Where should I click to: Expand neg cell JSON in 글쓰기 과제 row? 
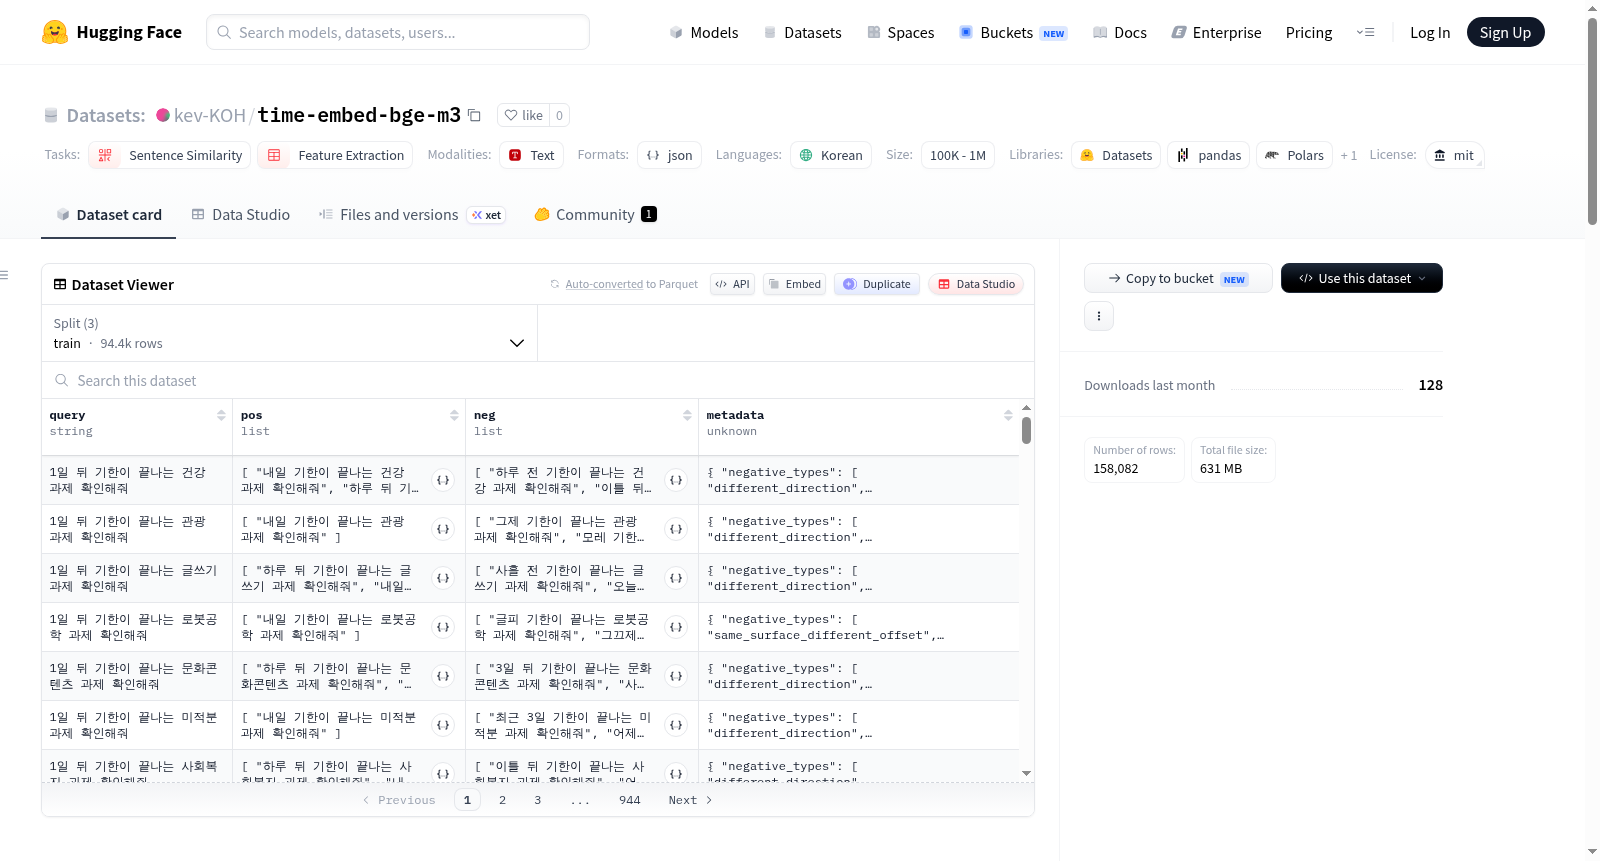pos(676,578)
